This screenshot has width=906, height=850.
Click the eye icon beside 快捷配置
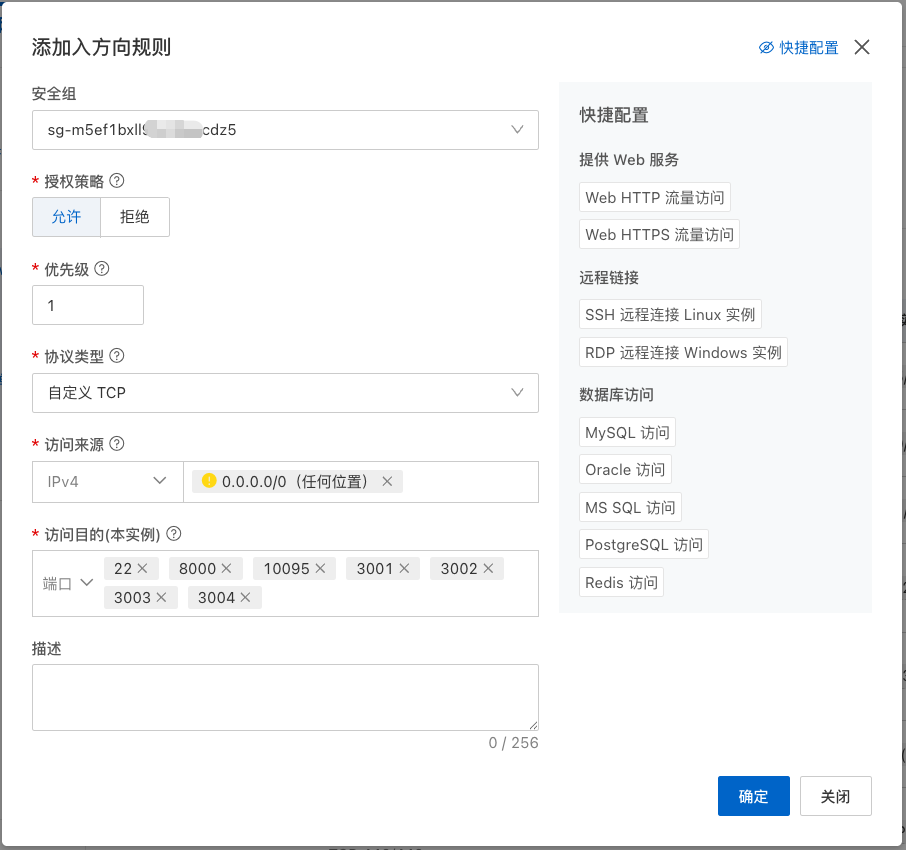coord(766,47)
